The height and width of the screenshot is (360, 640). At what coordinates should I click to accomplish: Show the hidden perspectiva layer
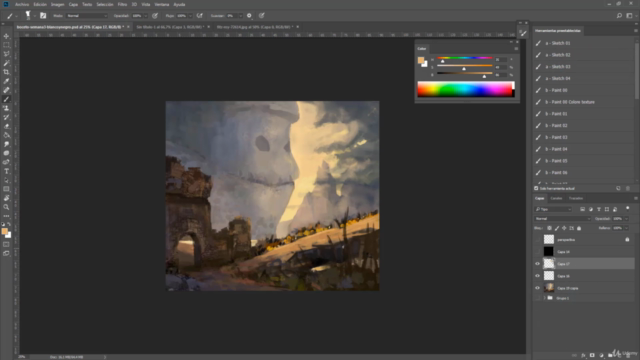537,240
